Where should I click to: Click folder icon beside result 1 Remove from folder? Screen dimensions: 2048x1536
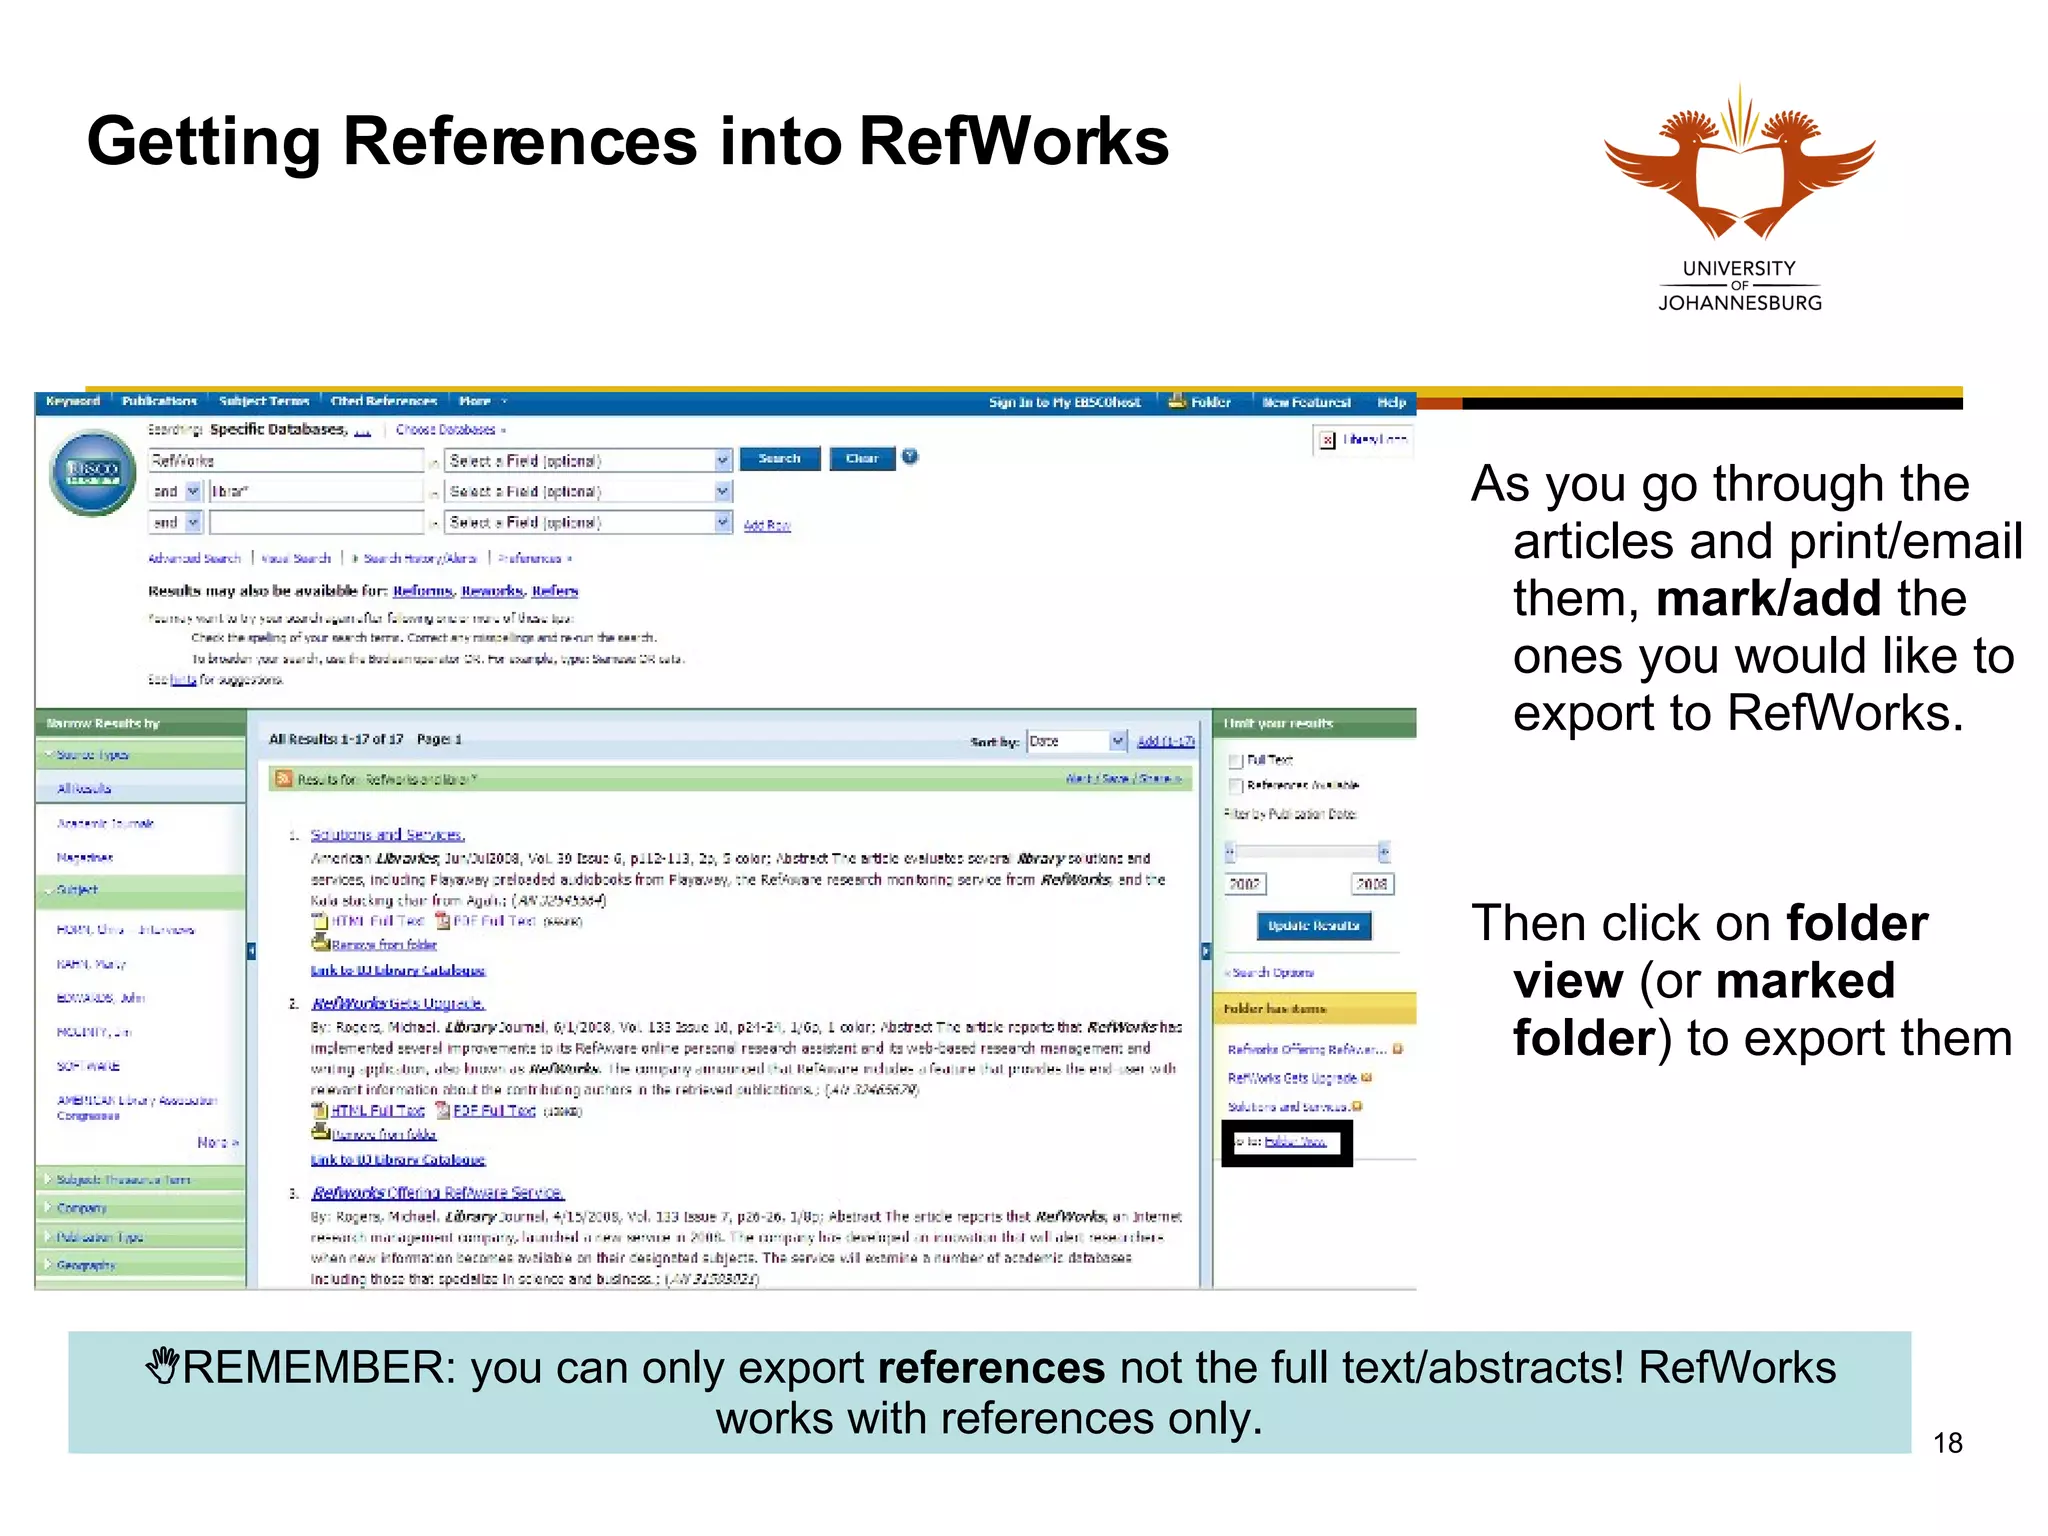point(321,942)
